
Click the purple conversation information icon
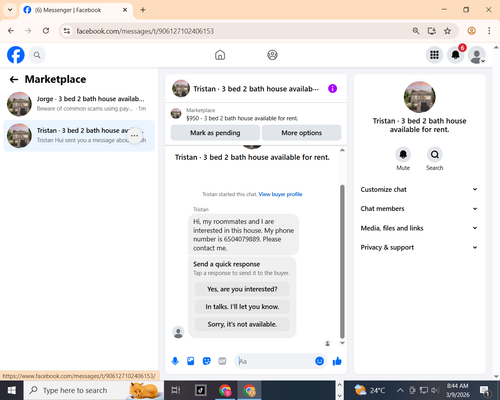pos(332,89)
